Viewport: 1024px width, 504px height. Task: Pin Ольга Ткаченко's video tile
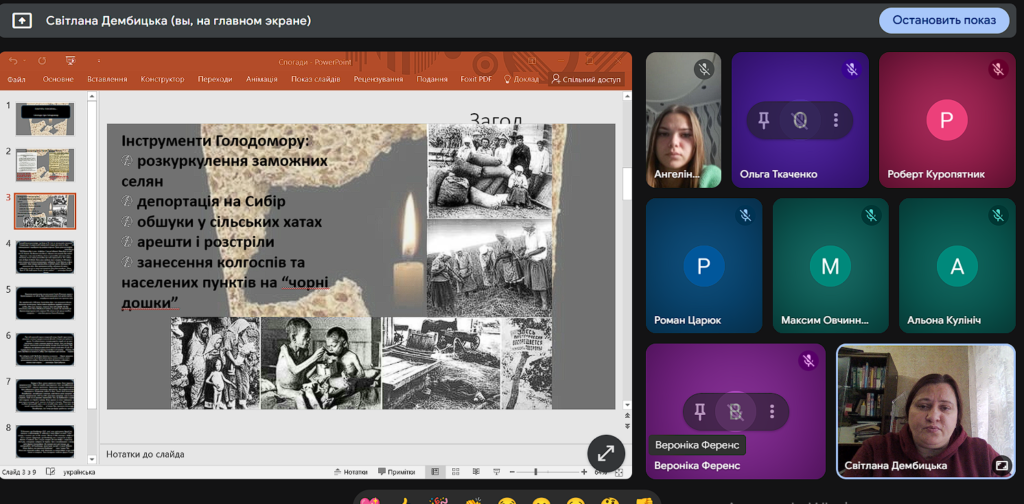pyautogui.click(x=764, y=121)
